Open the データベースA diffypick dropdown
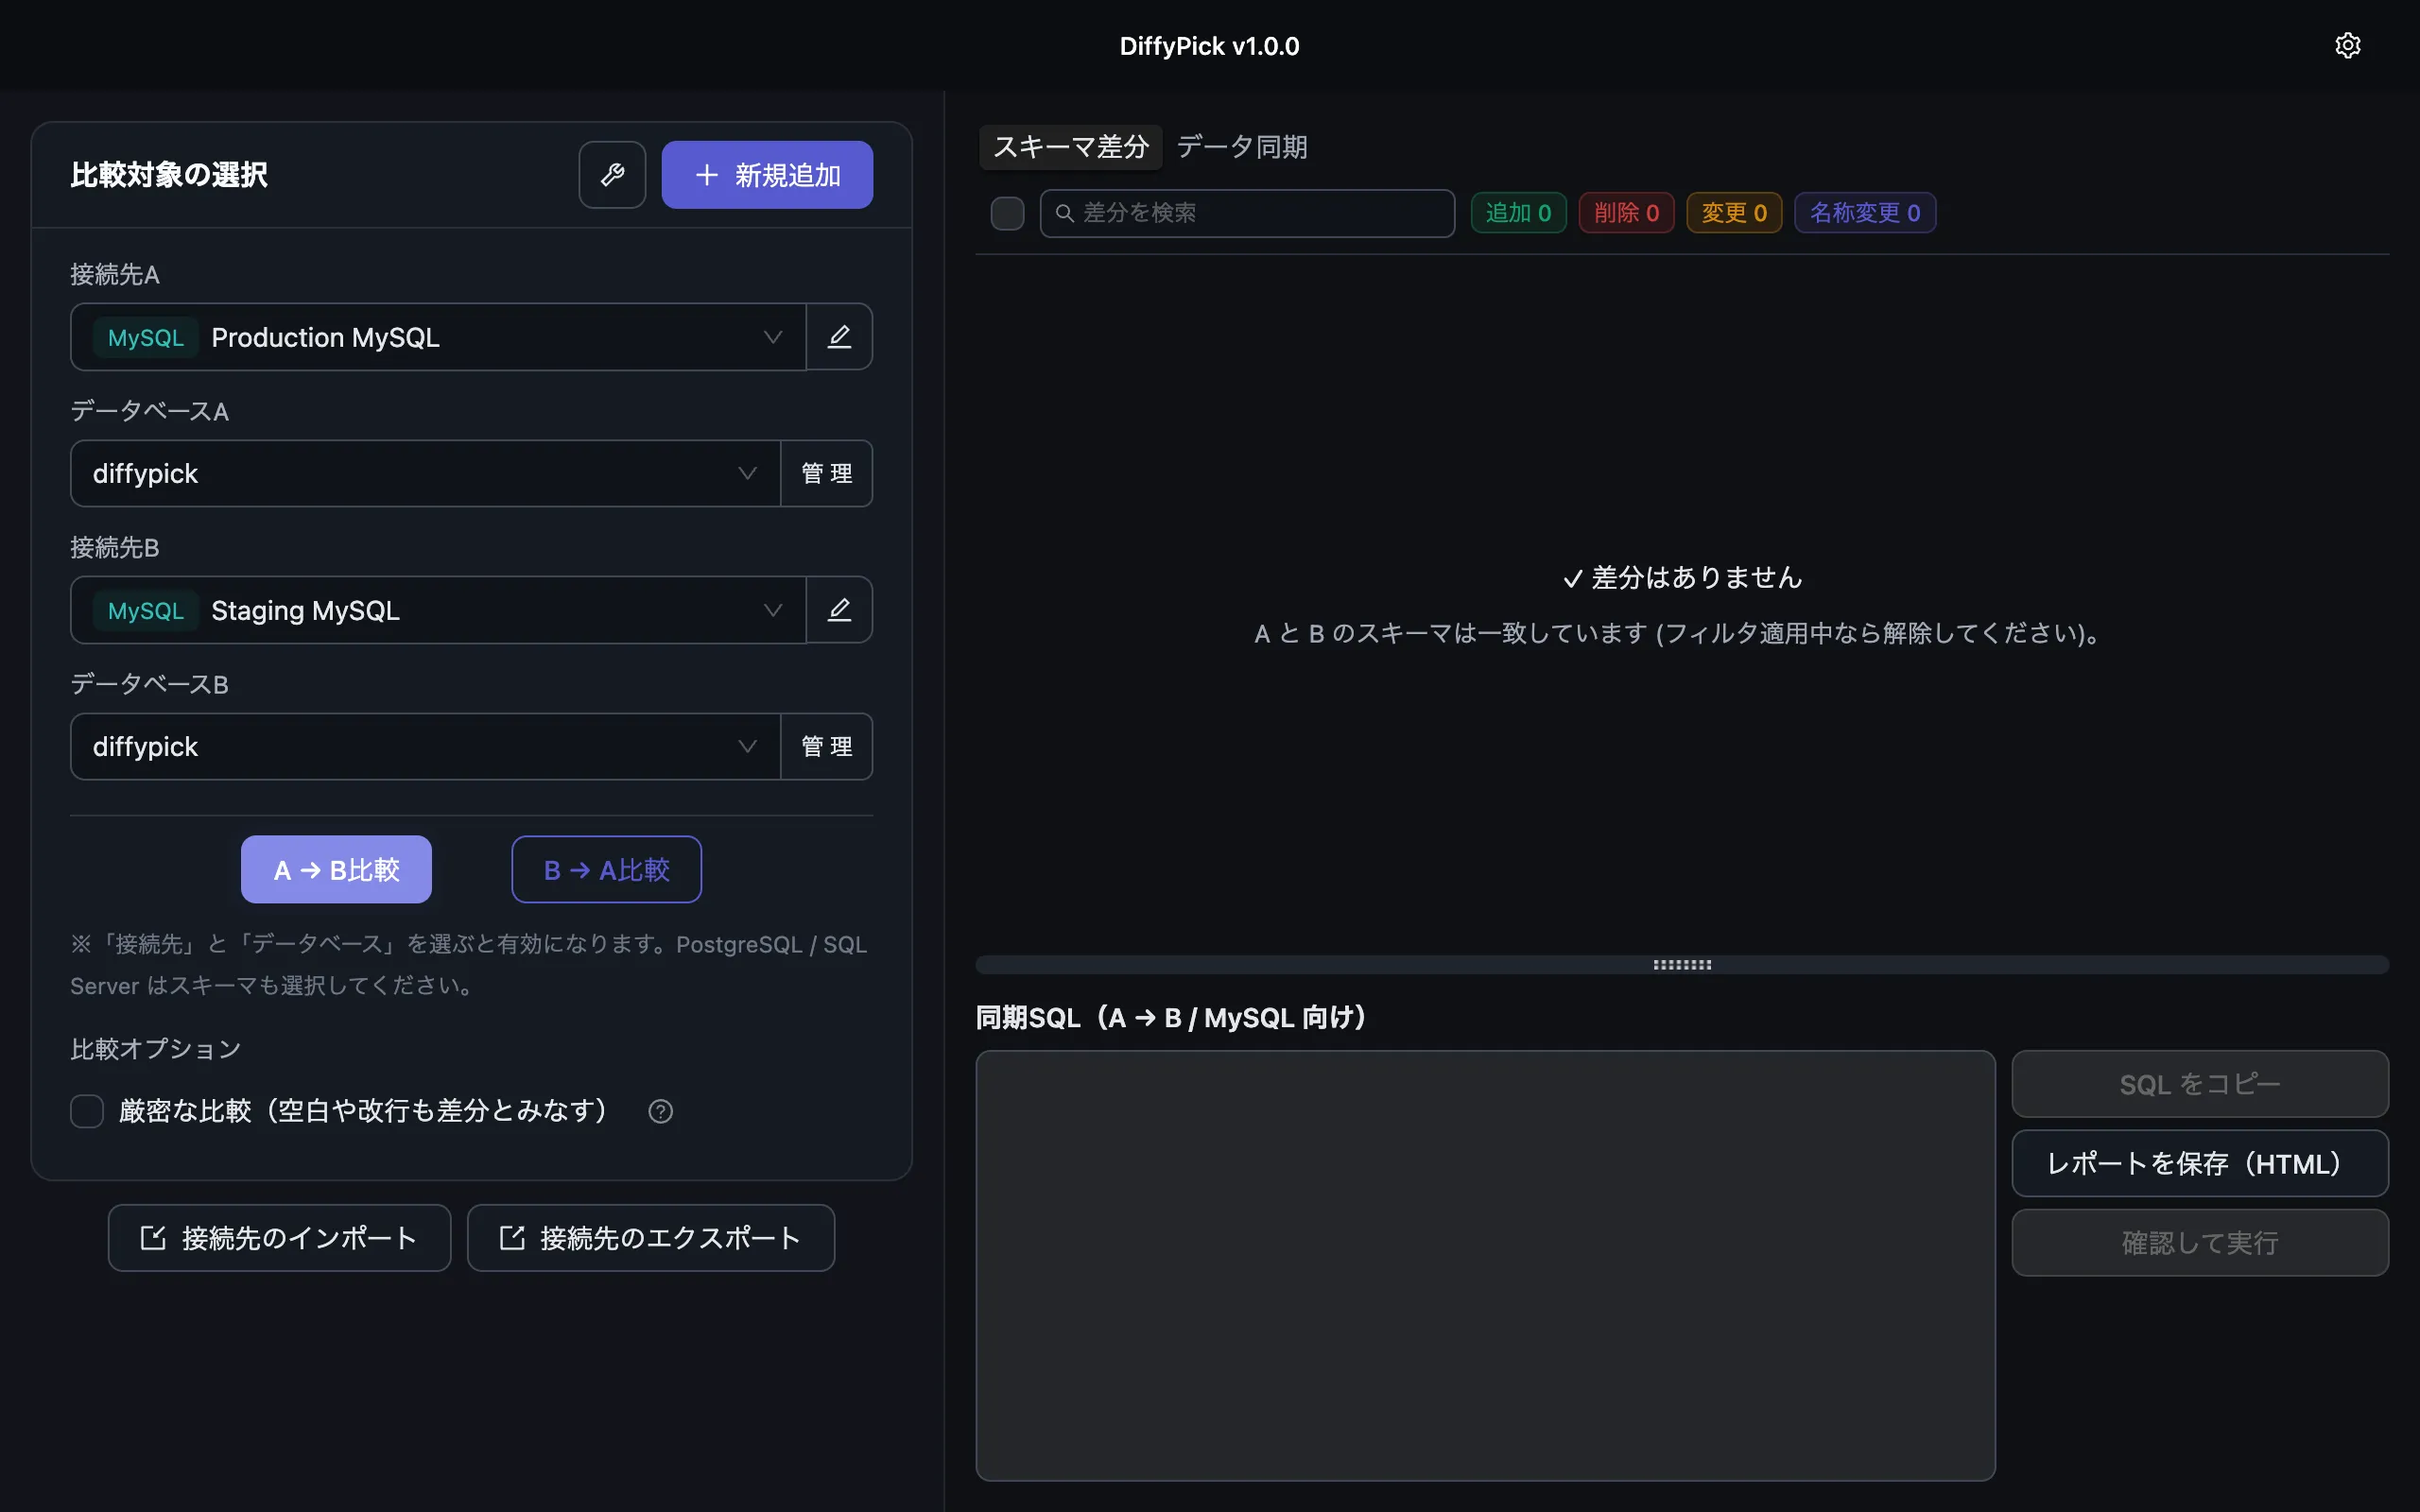 [425, 473]
